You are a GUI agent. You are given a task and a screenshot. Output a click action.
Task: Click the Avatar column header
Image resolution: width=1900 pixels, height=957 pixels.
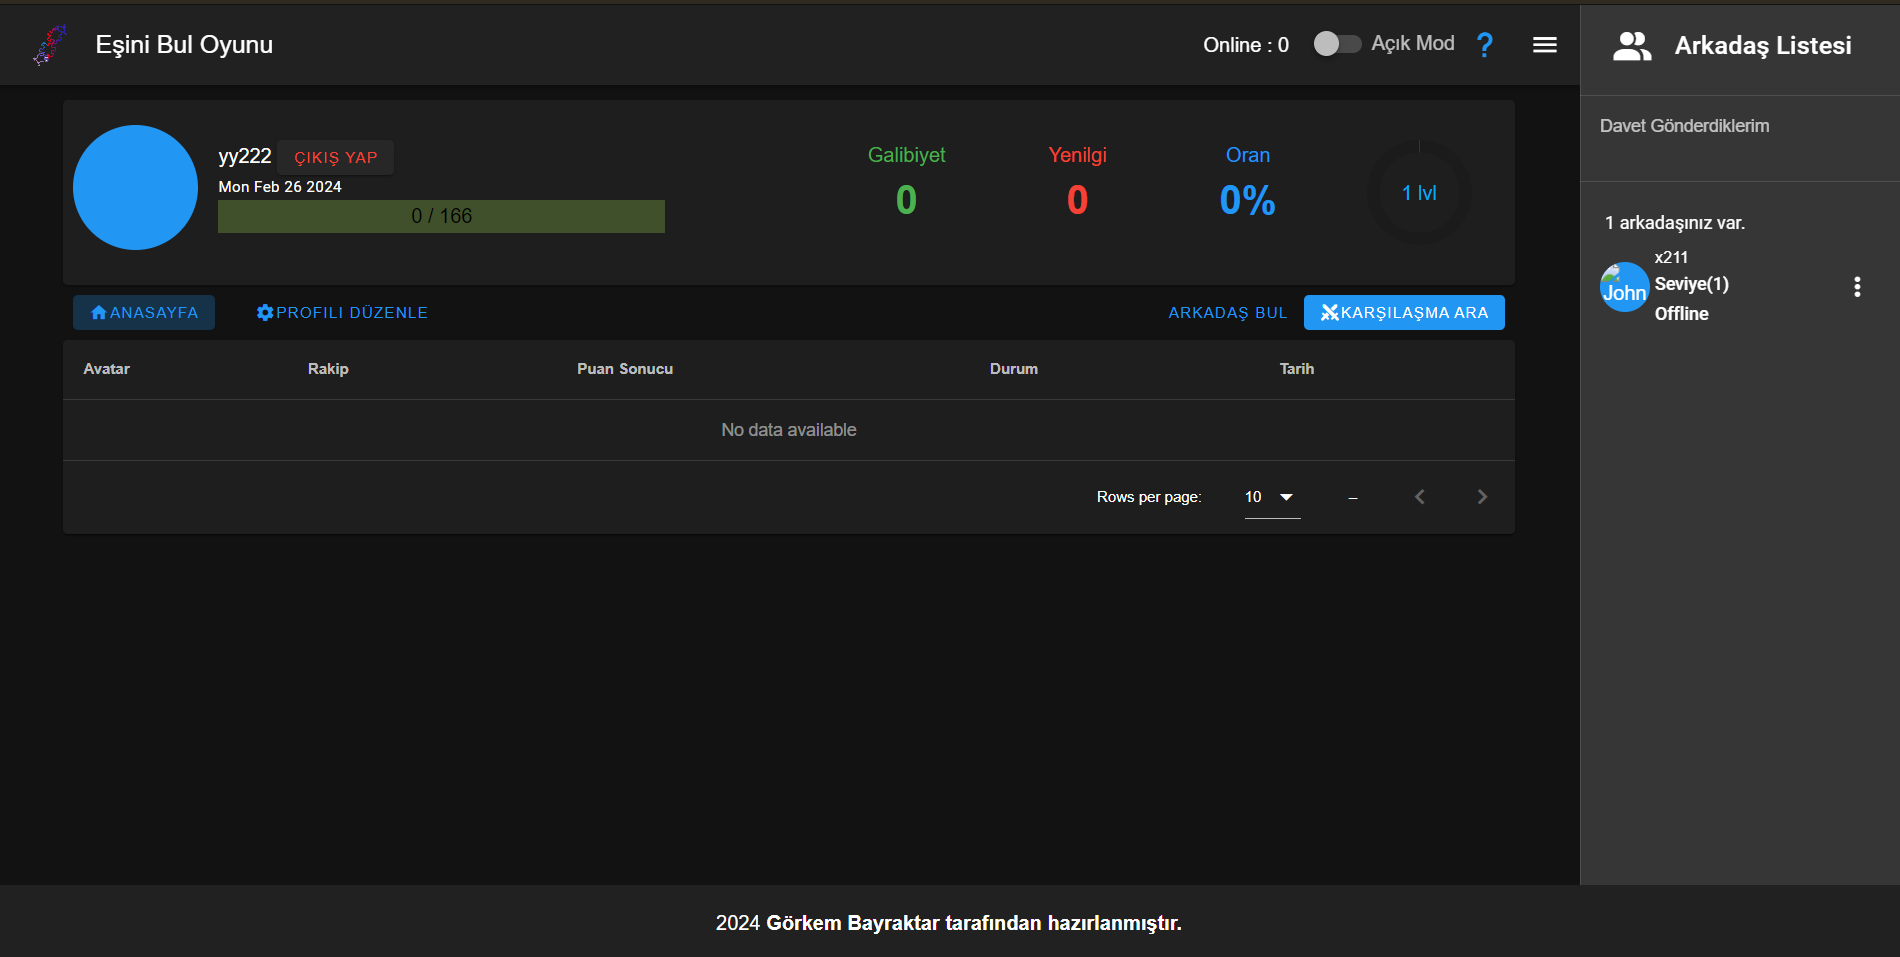[107, 369]
